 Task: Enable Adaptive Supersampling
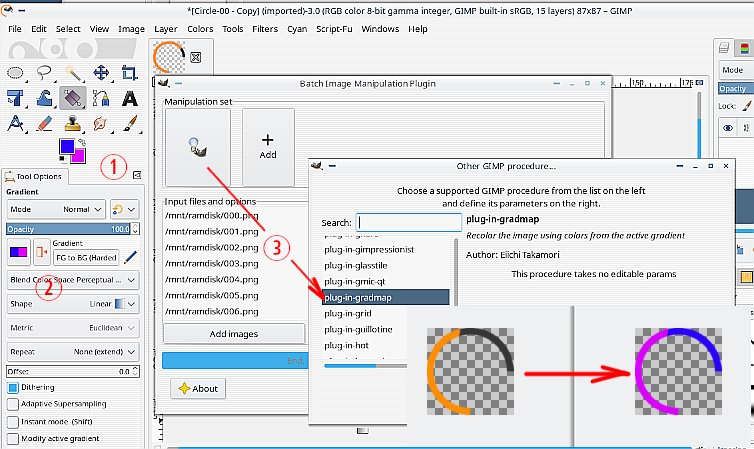pyautogui.click(x=13, y=404)
